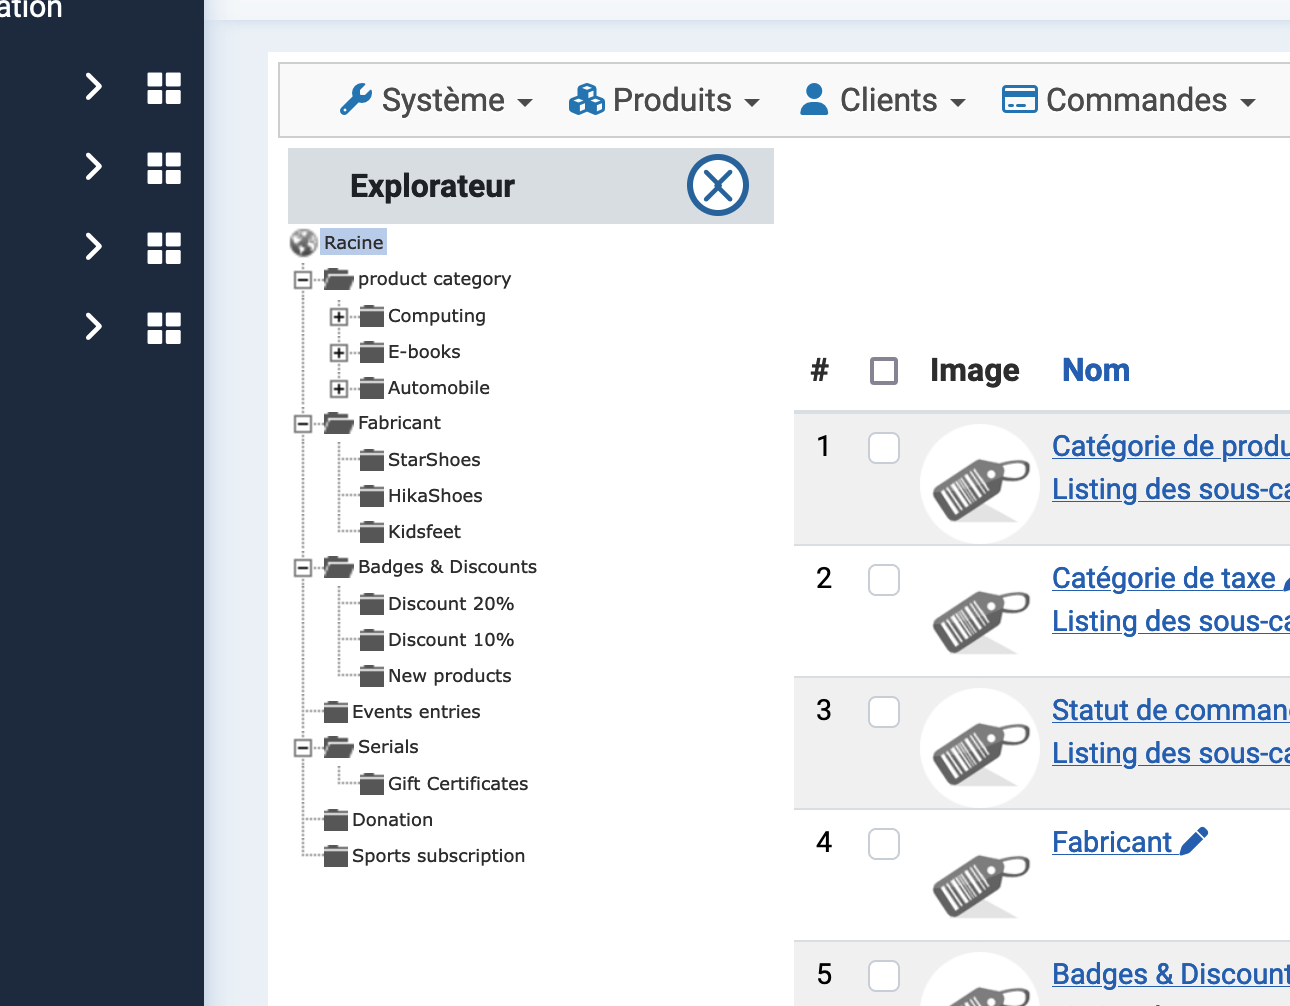Close the Explorateur panel with X icon

717,185
